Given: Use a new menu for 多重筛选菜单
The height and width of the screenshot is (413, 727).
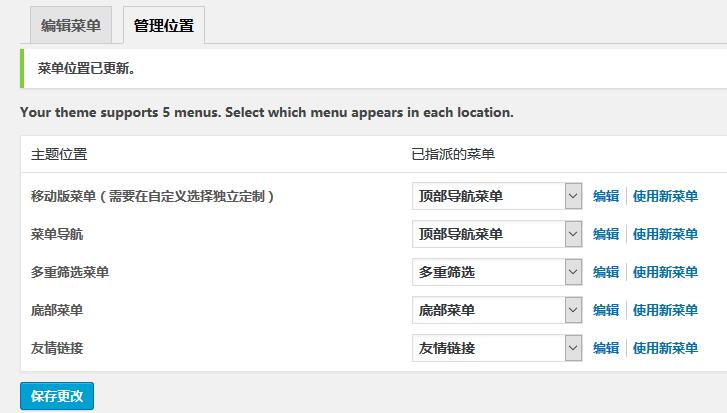Looking at the screenshot, I should pos(665,272).
